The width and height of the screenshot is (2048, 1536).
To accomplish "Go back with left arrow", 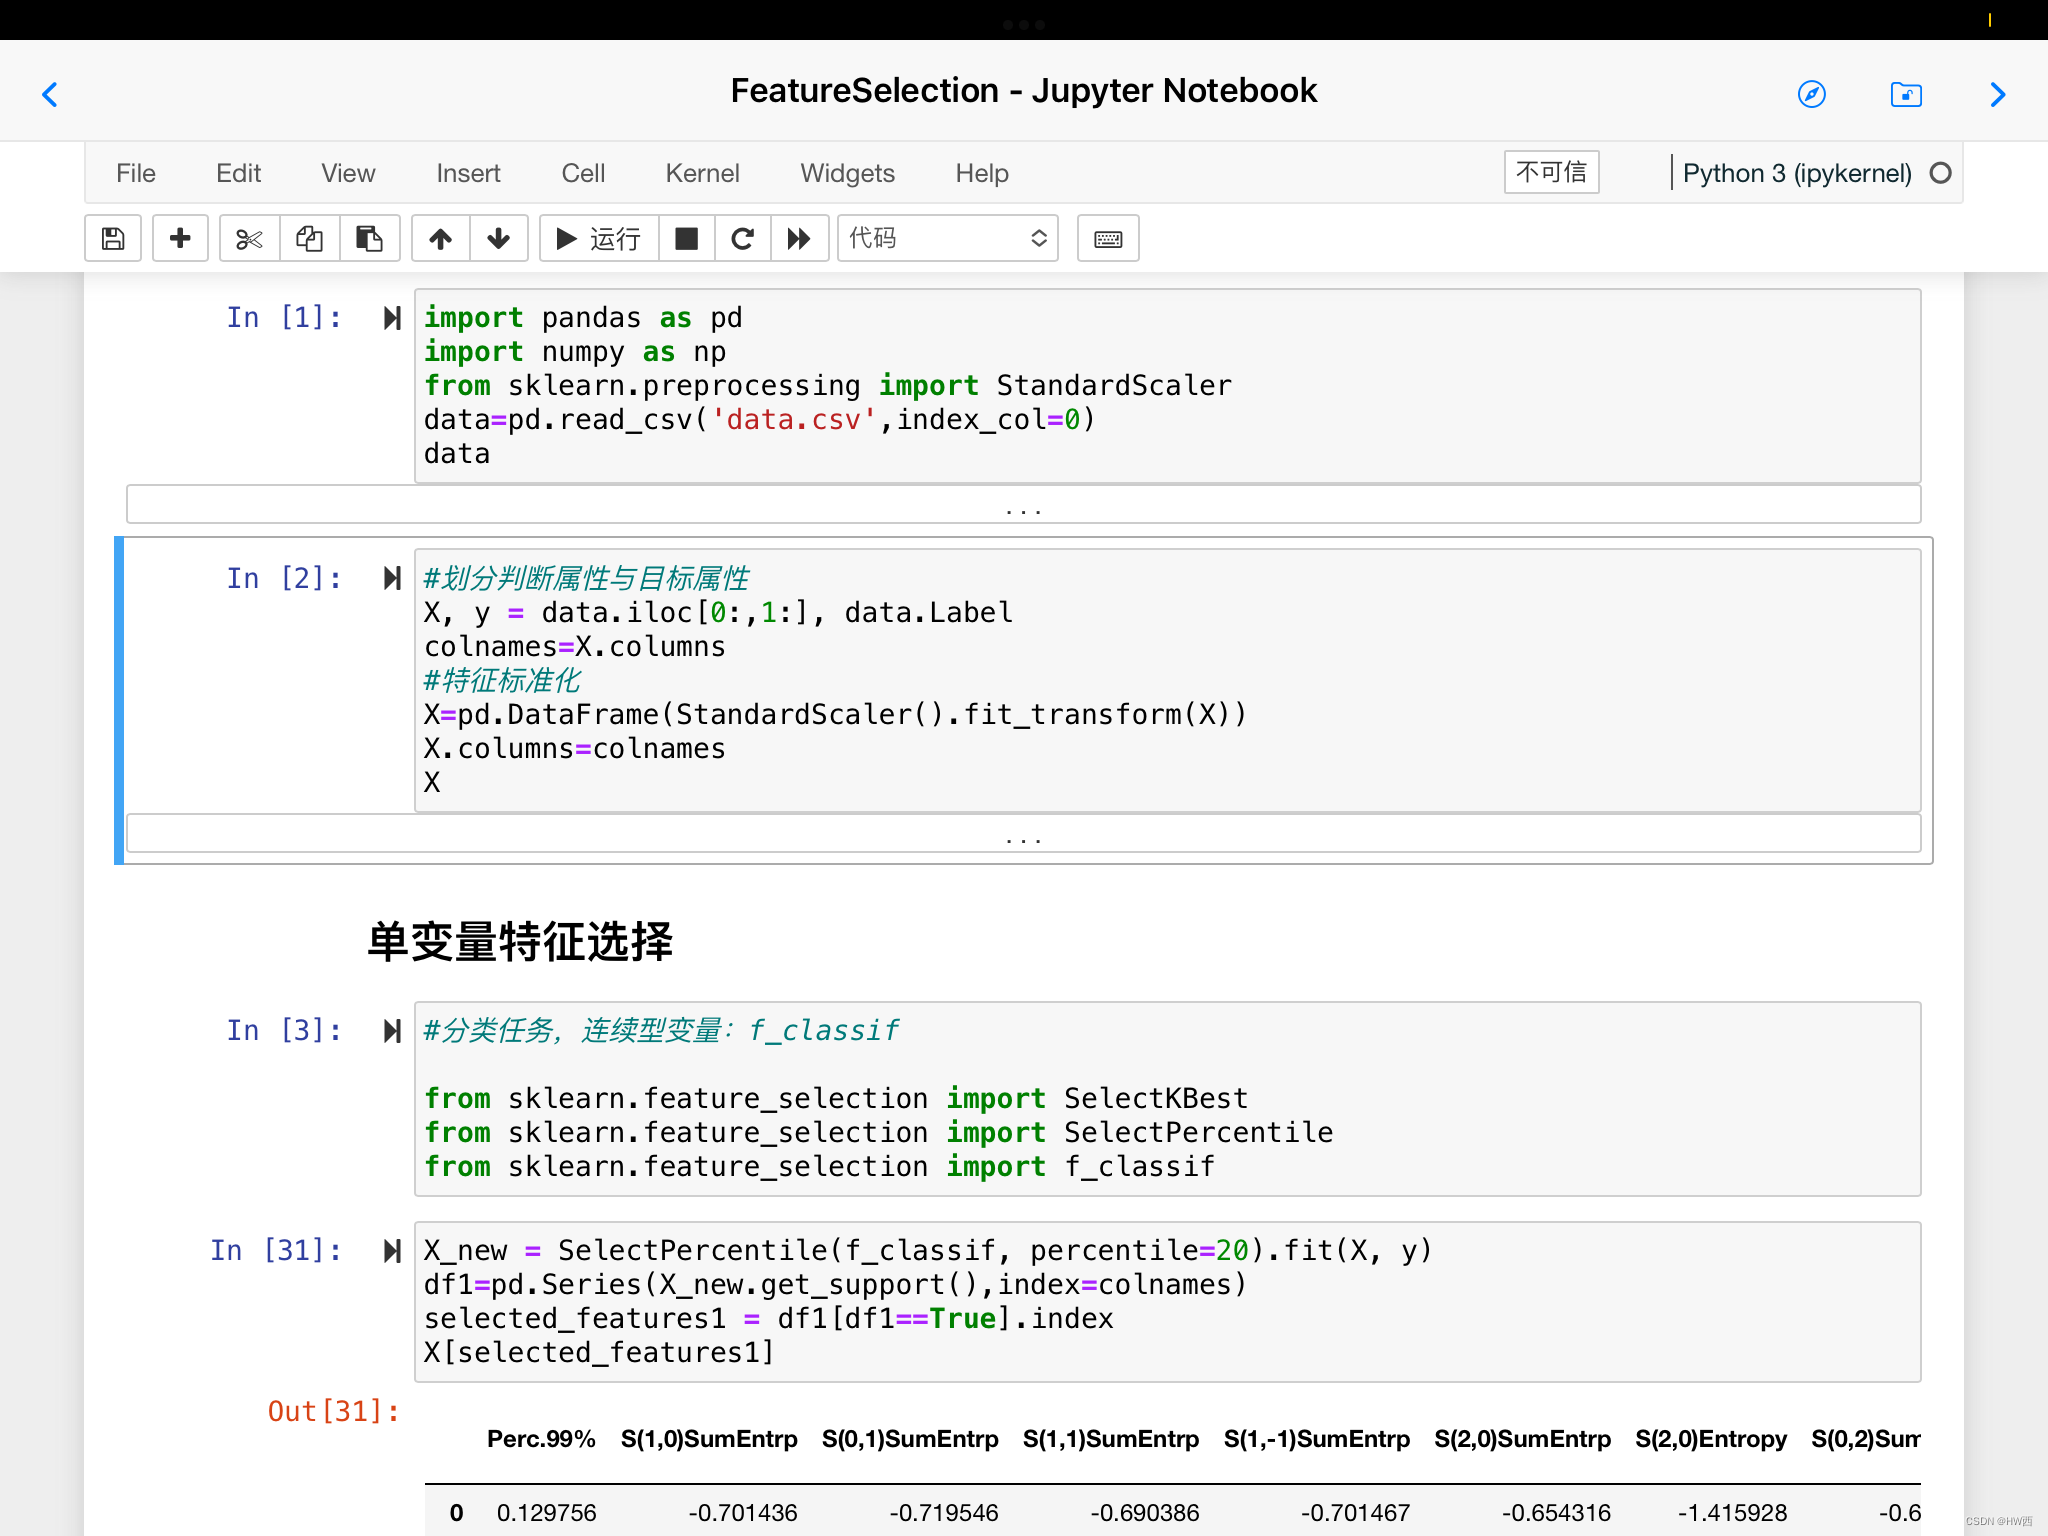I will 50,94.
